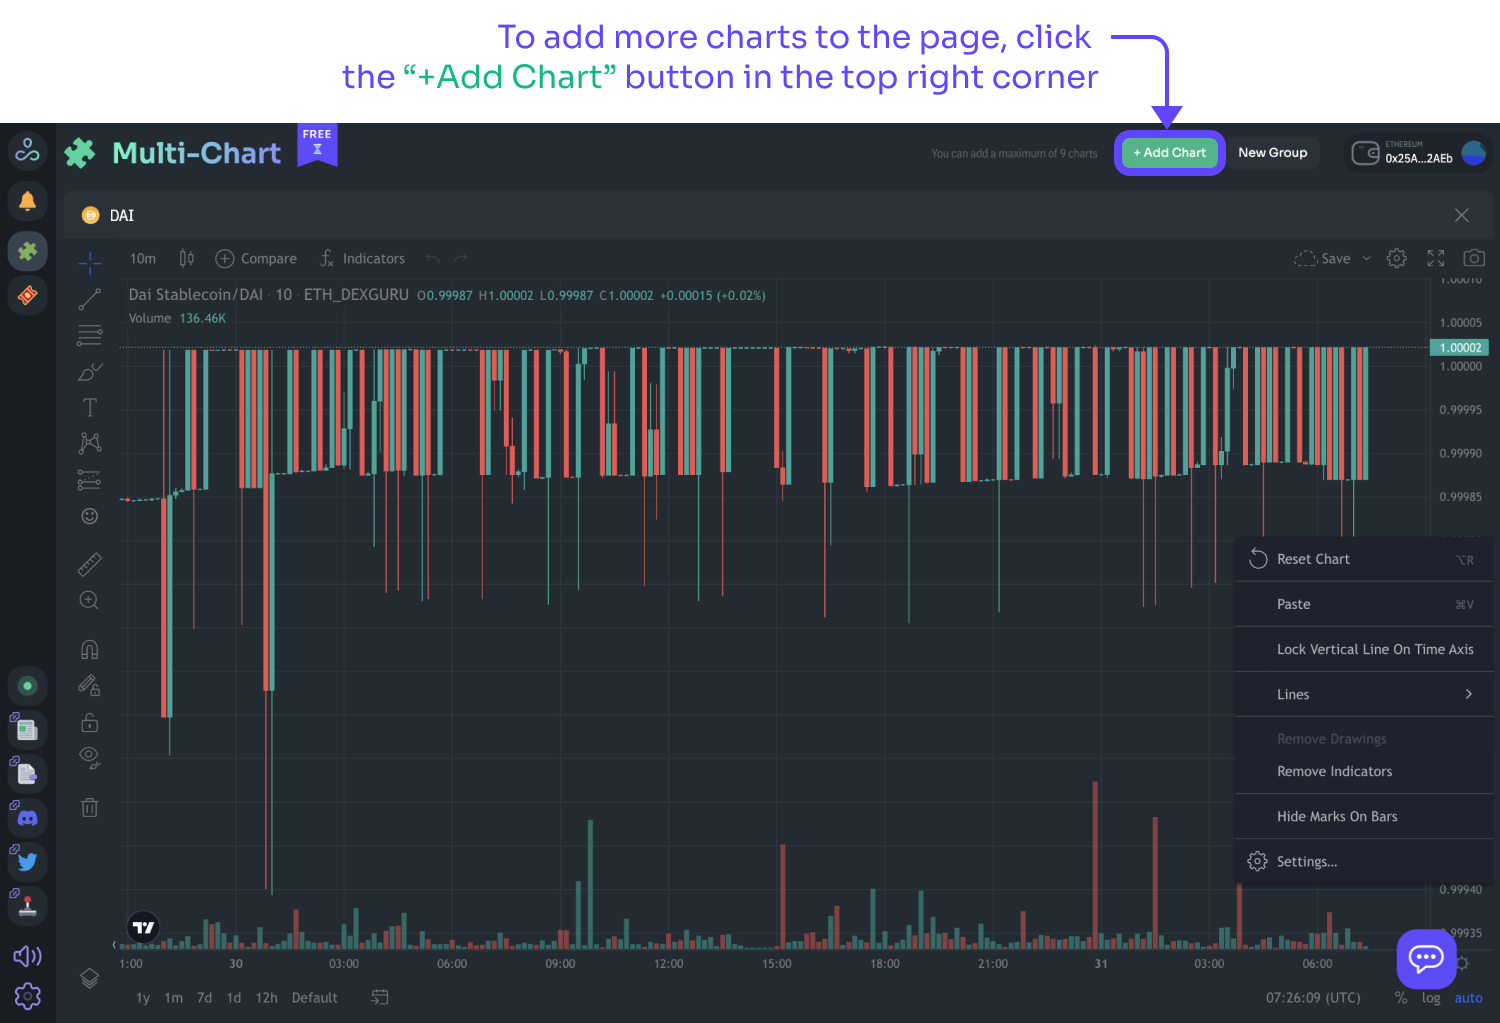Toggle log scale on the price axis
Image resolution: width=1500 pixels, height=1023 pixels.
pos(1431,998)
